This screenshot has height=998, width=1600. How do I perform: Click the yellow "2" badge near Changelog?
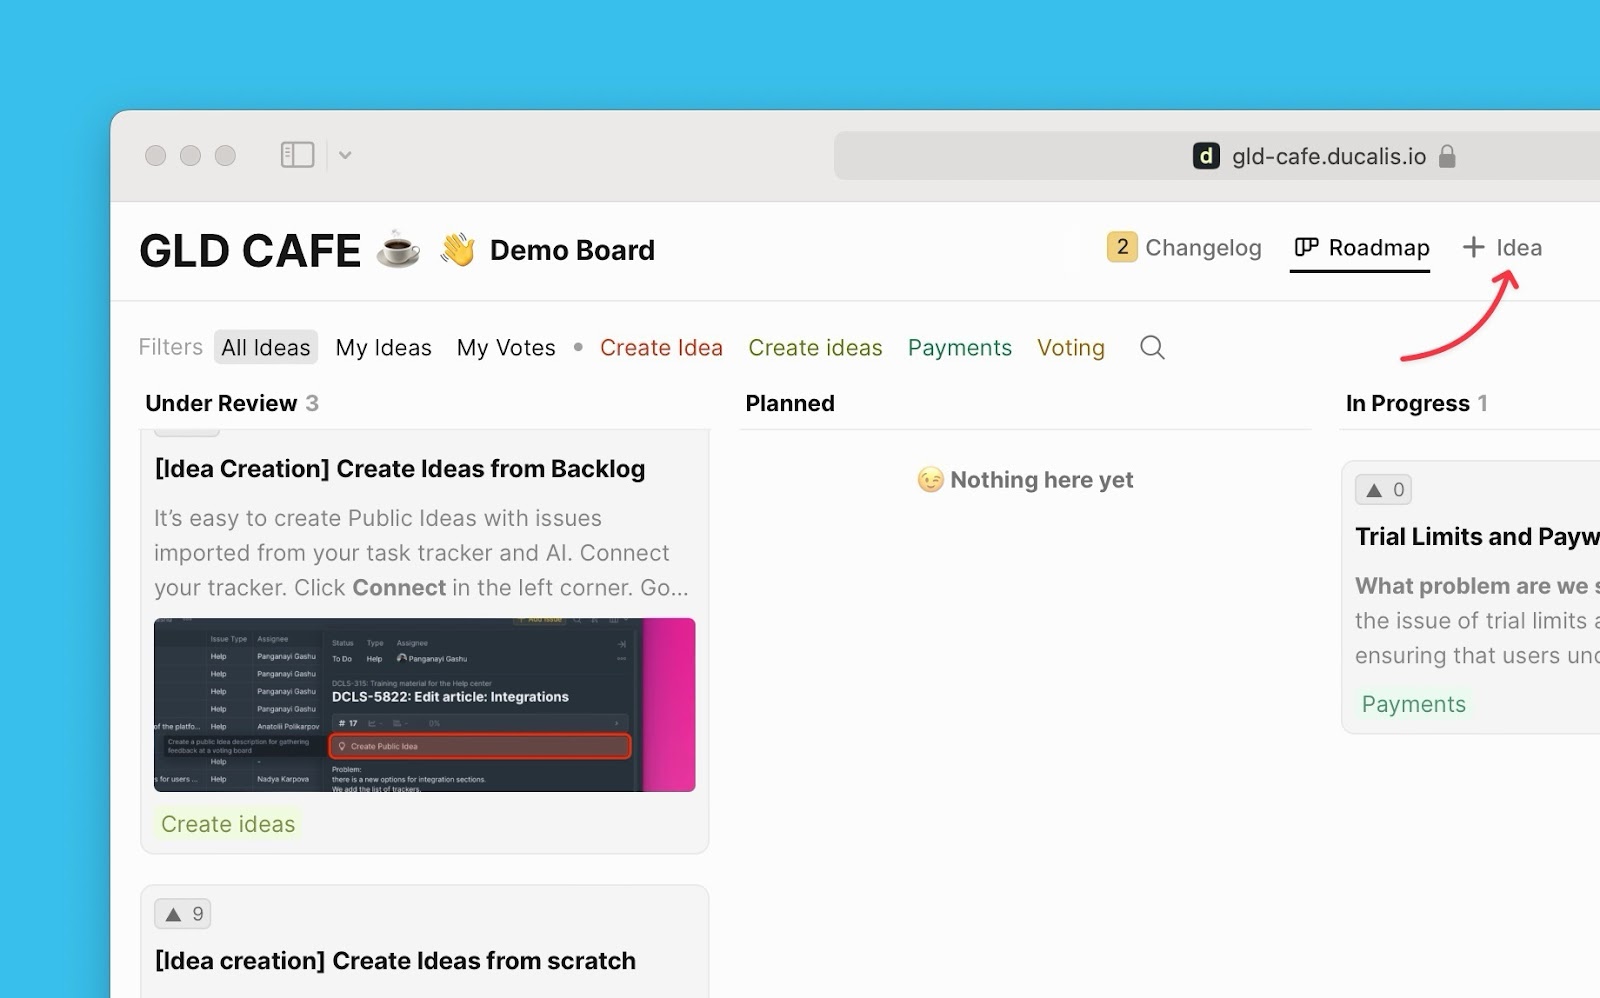1121,246
